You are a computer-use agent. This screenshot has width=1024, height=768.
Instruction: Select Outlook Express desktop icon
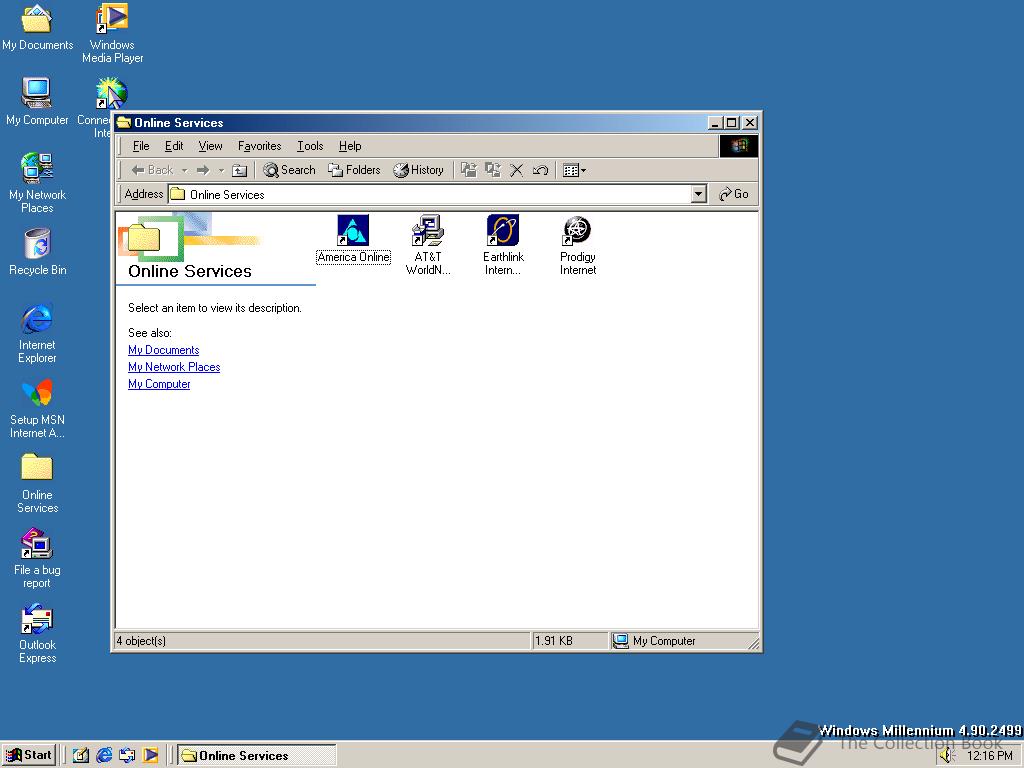(37, 634)
